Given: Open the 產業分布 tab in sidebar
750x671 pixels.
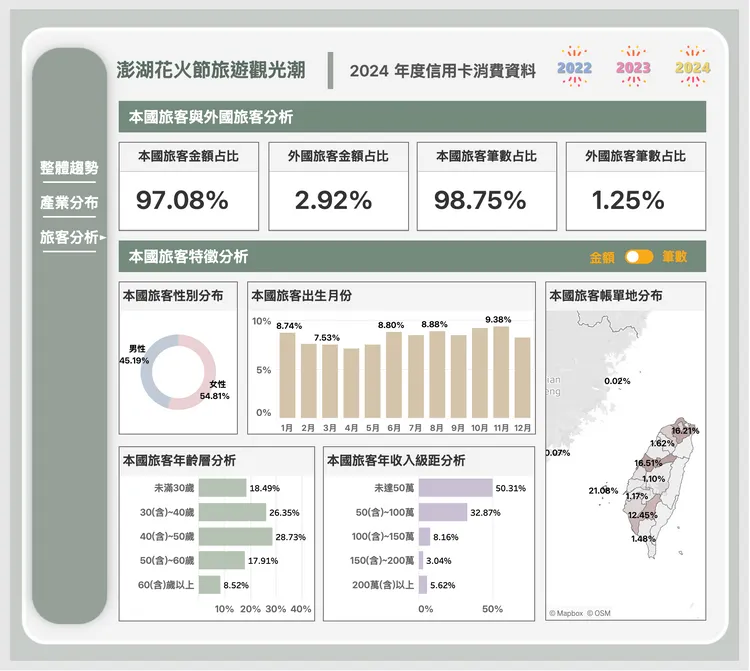Looking at the screenshot, I should (x=69, y=202).
